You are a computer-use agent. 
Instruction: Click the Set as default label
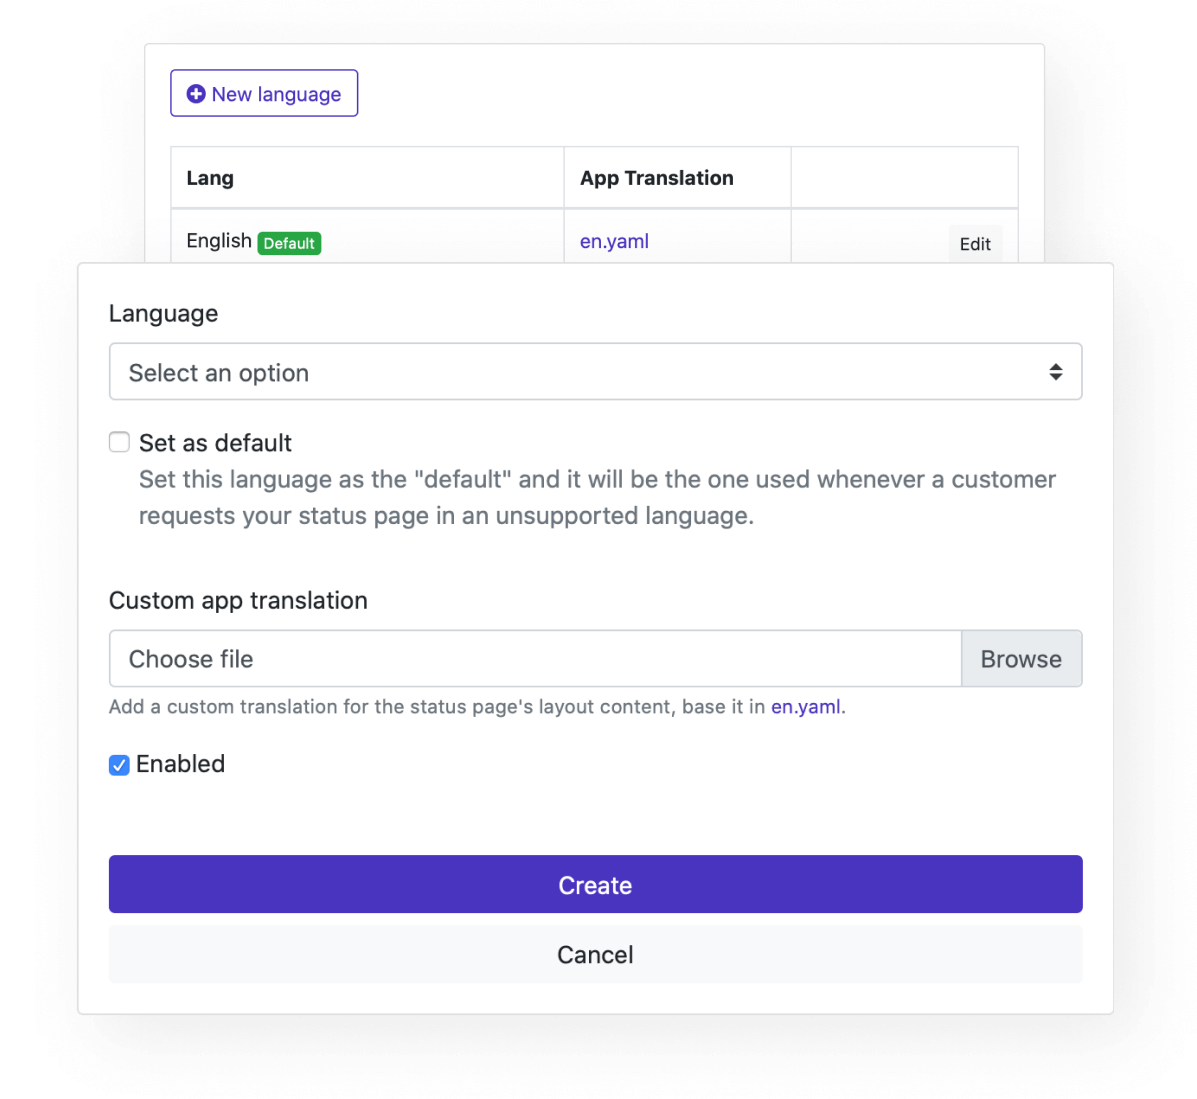tap(215, 443)
